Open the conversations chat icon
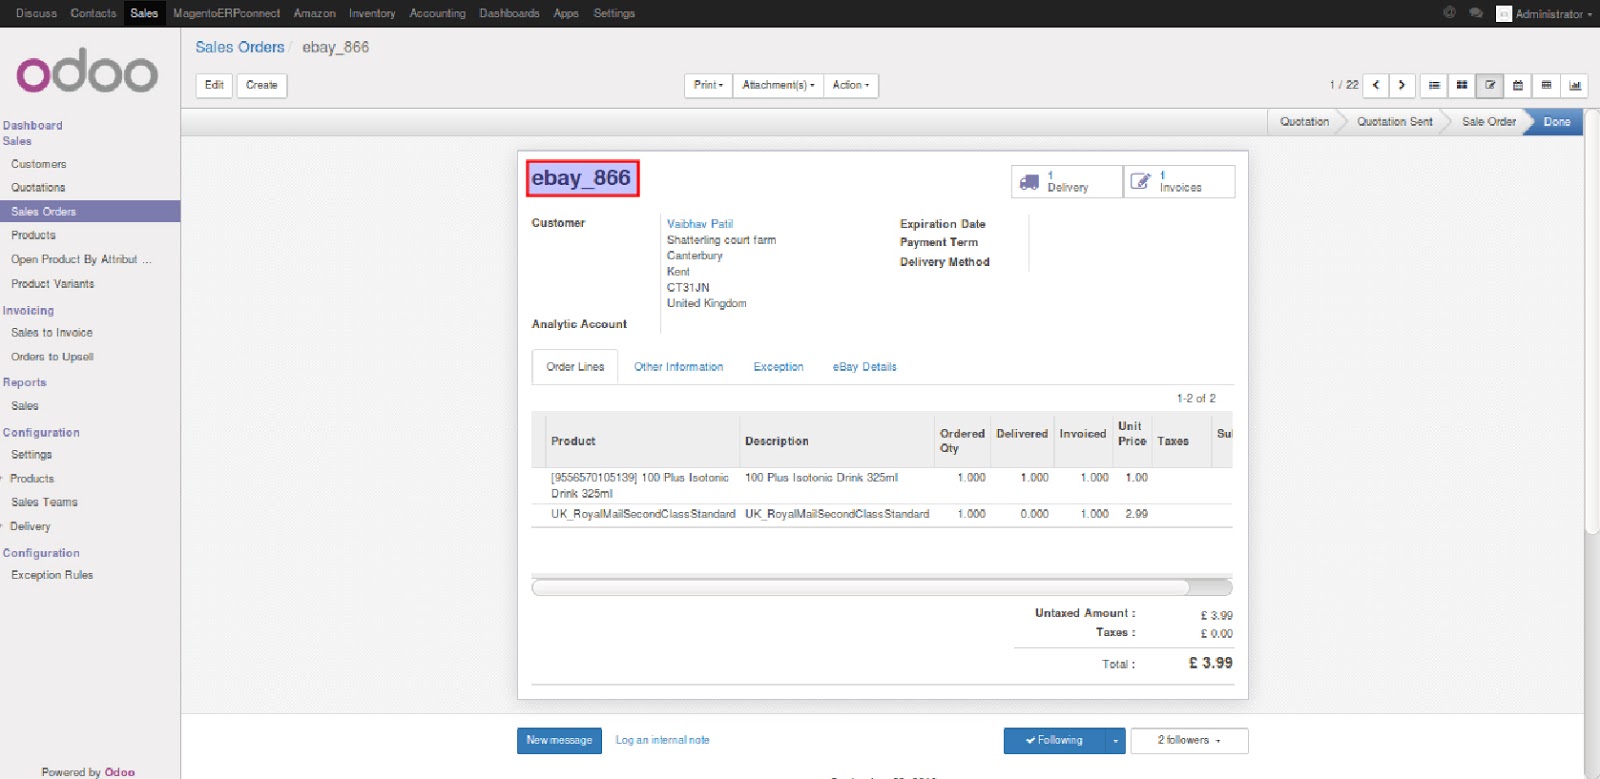1600x779 pixels. tap(1476, 13)
